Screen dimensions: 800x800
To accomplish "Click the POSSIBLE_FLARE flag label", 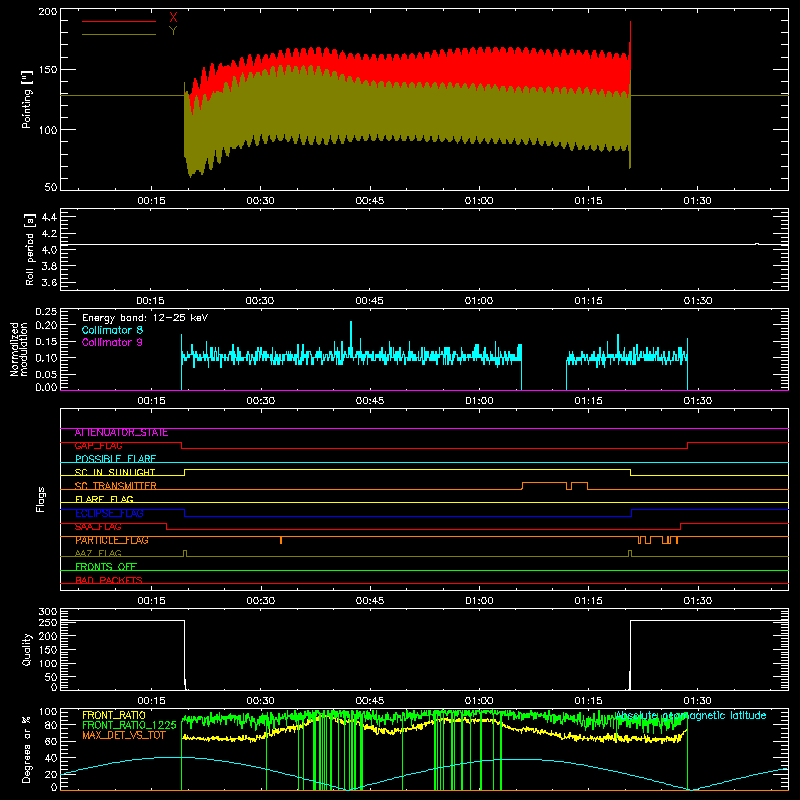I will [115, 459].
